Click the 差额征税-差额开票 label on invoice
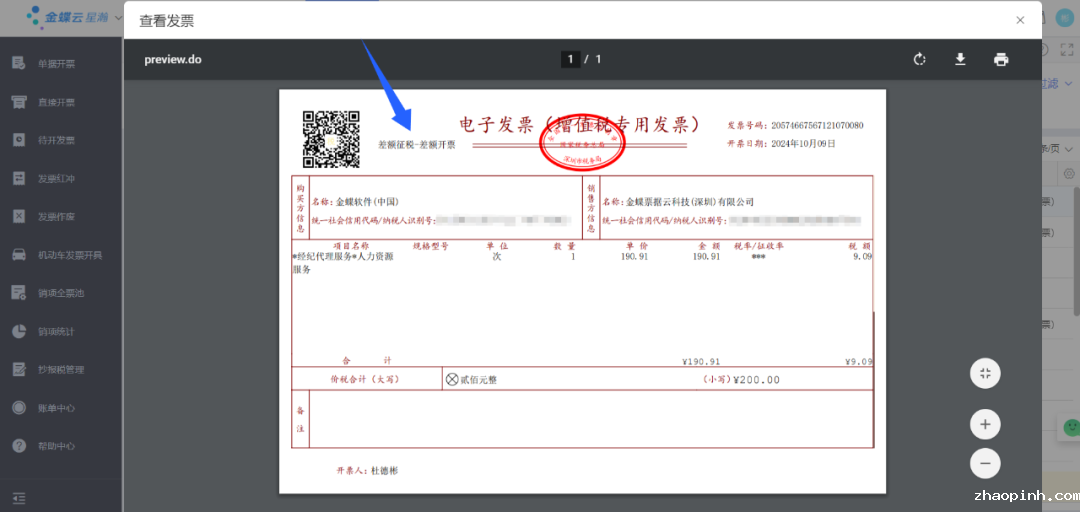This screenshot has height=512, width=1080. (x=416, y=145)
